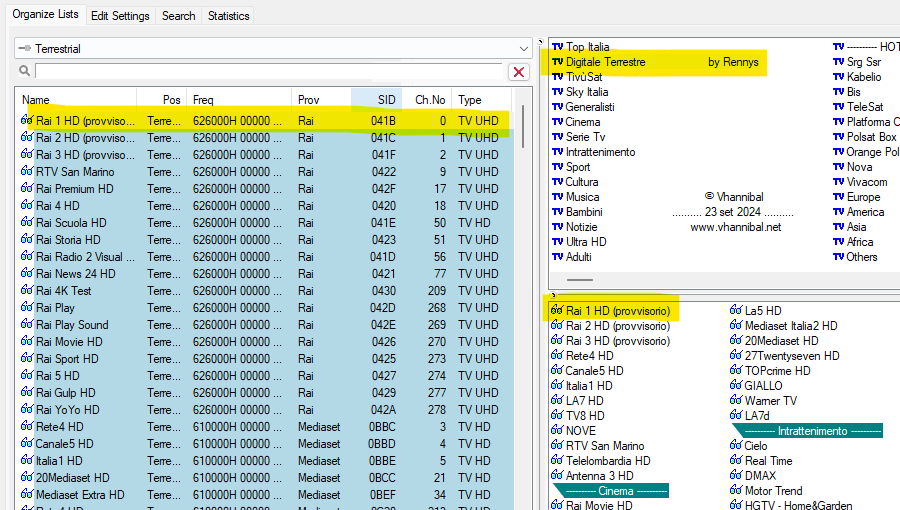This screenshot has width=900, height=510.
Task: Sort channel list by Pos column
Action: coord(161,100)
